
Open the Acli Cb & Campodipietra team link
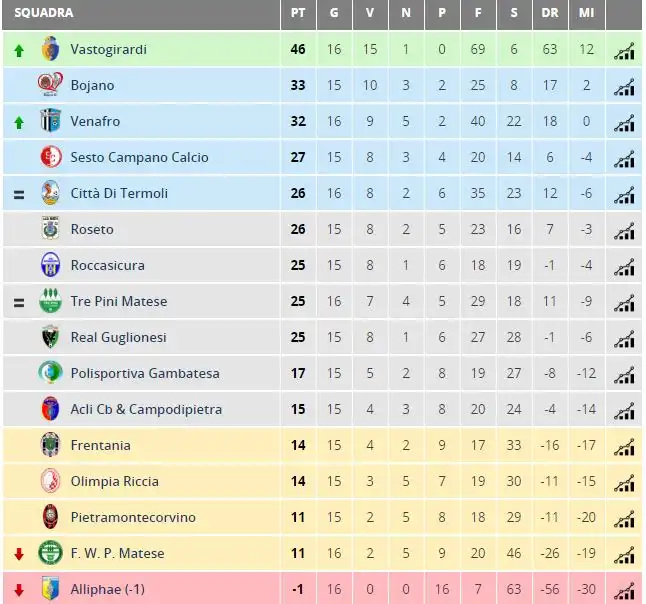click(146, 409)
